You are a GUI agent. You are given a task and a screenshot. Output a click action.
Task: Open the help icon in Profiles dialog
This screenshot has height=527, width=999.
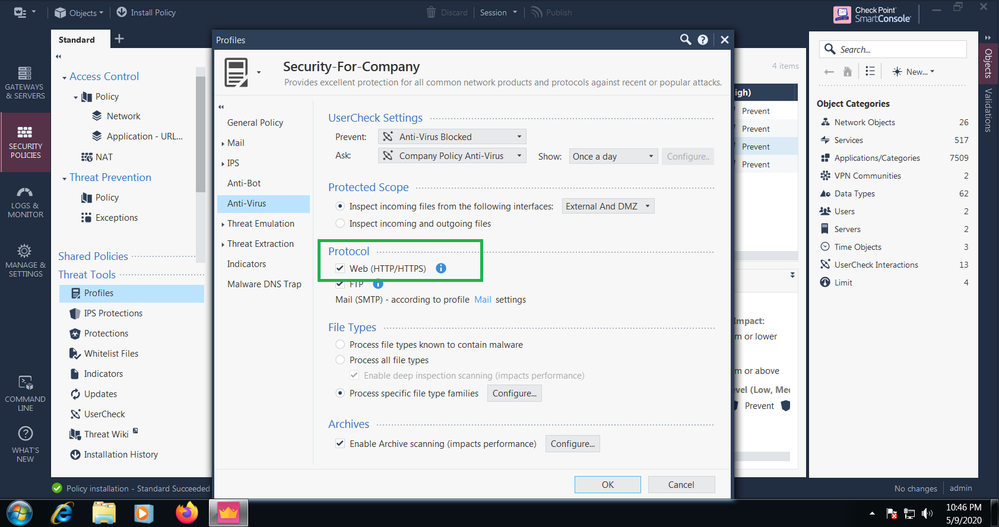(x=703, y=39)
